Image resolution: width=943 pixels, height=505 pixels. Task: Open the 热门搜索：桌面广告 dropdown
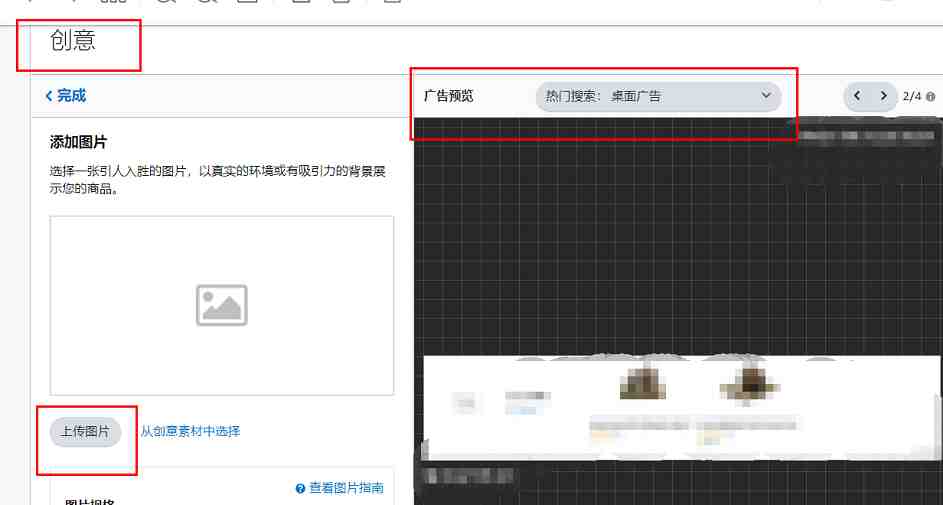click(x=658, y=96)
